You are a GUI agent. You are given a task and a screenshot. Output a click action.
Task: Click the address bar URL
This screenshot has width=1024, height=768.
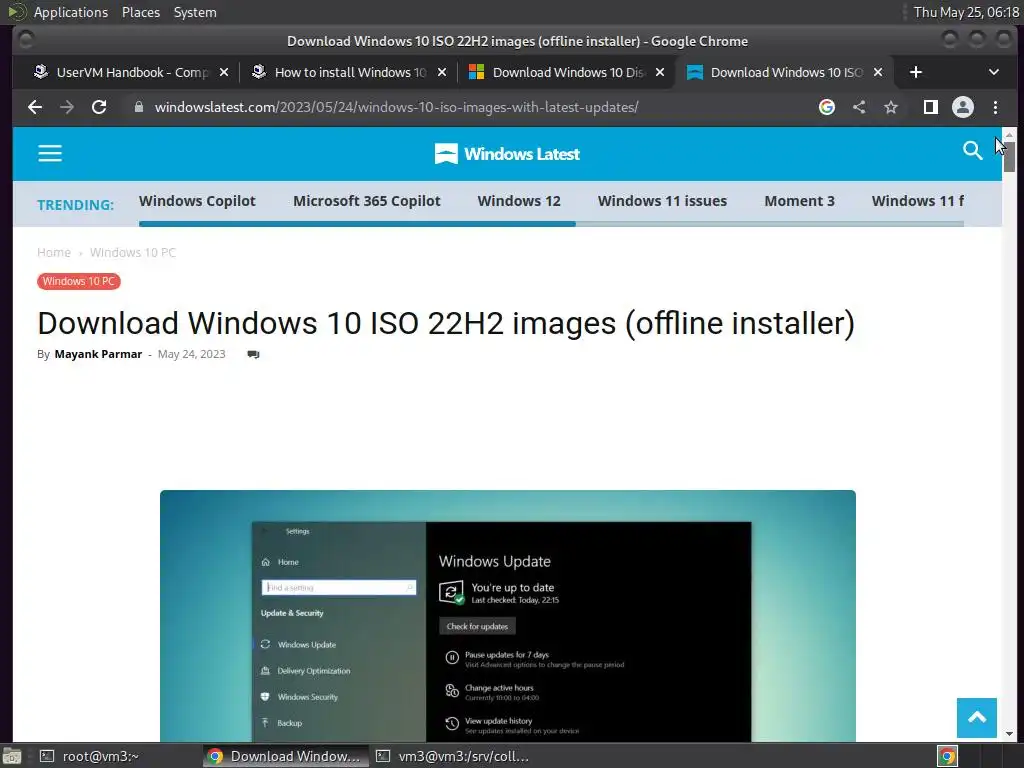[x=396, y=107]
